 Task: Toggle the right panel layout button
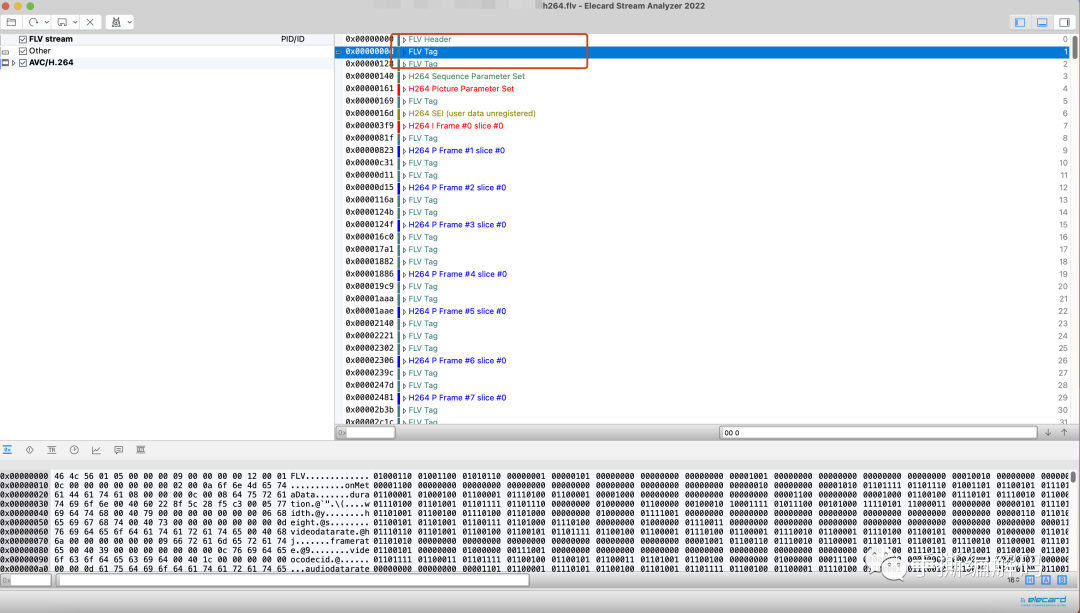pos(1063,22)
